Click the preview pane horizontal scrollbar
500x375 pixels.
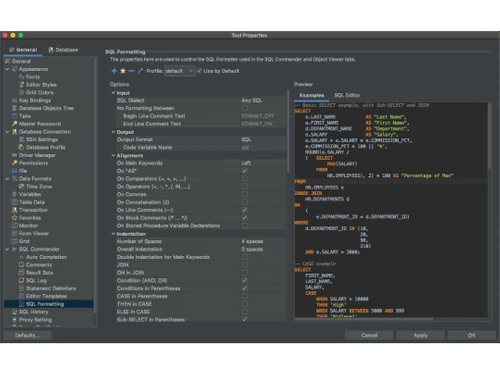click(x=364, y=319)
